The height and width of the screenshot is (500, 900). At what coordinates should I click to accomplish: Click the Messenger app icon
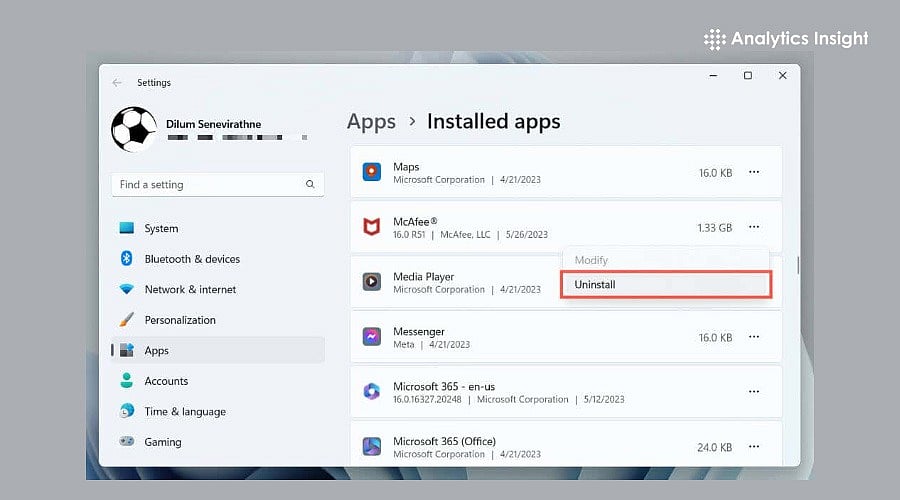372,337
